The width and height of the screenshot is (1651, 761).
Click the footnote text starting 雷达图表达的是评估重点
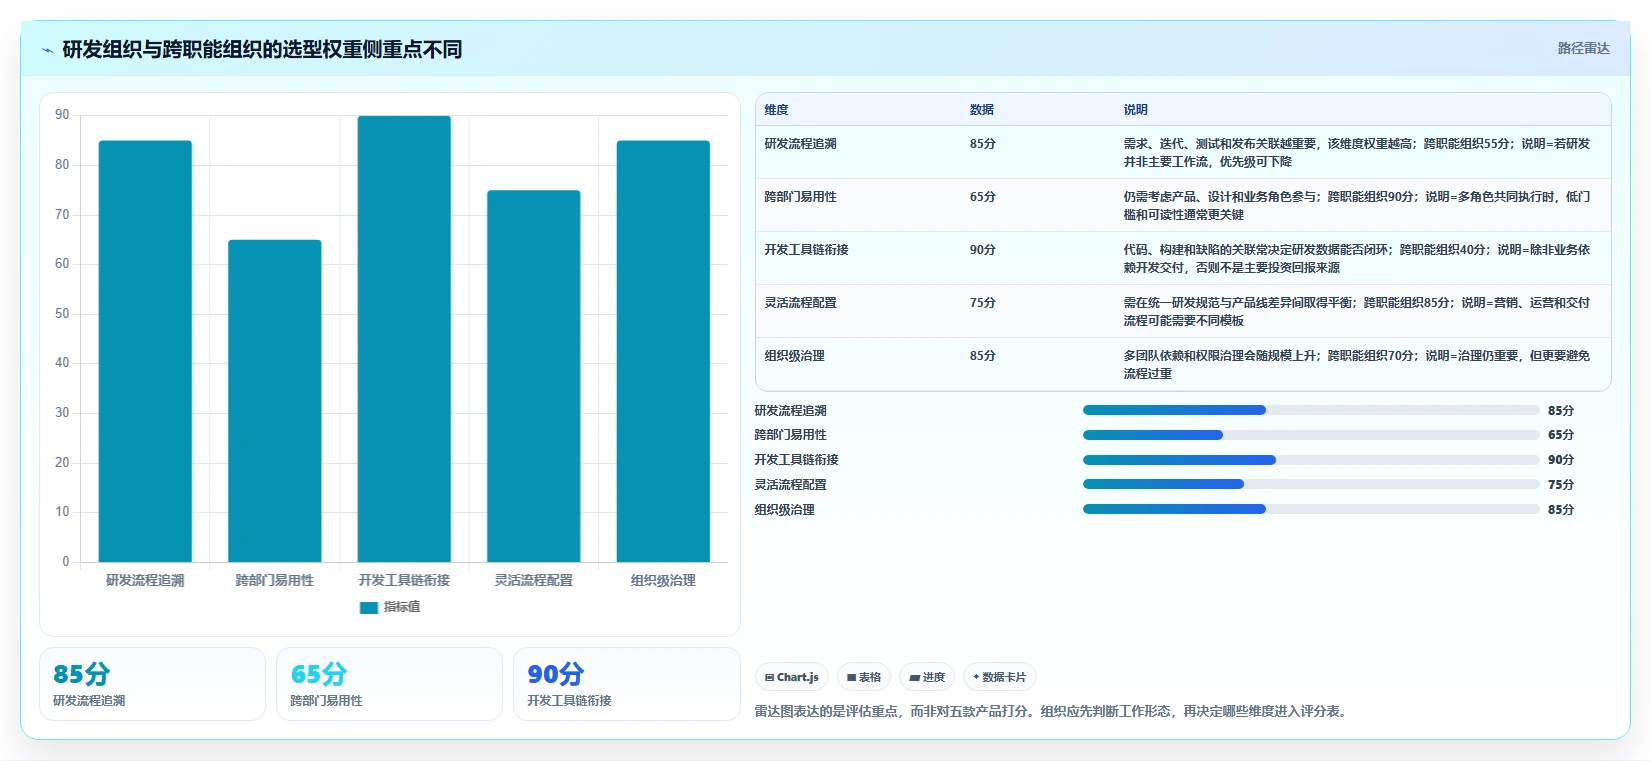(1052, 712)
